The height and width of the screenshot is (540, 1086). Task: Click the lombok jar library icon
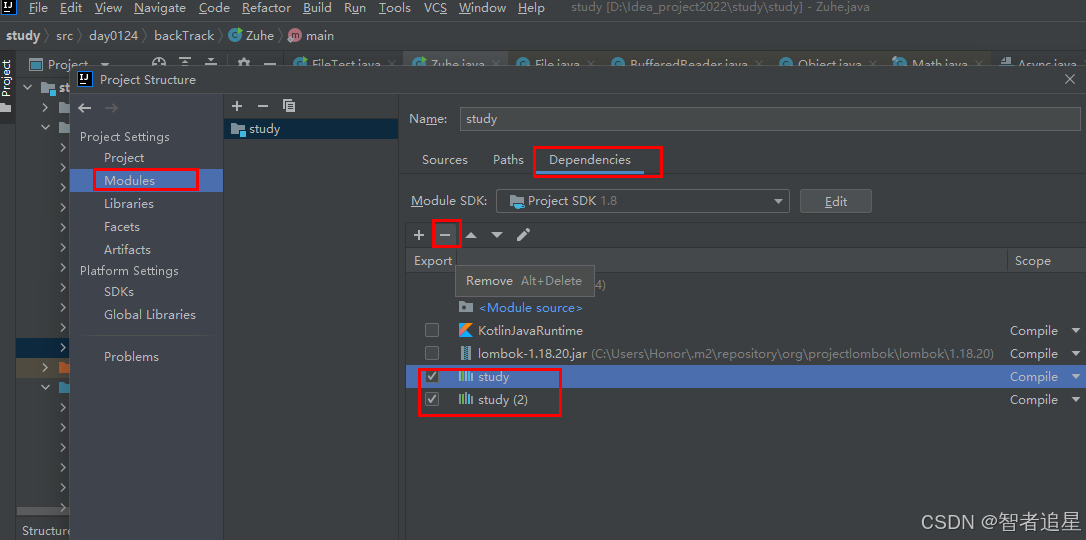(x=465, y=353)
